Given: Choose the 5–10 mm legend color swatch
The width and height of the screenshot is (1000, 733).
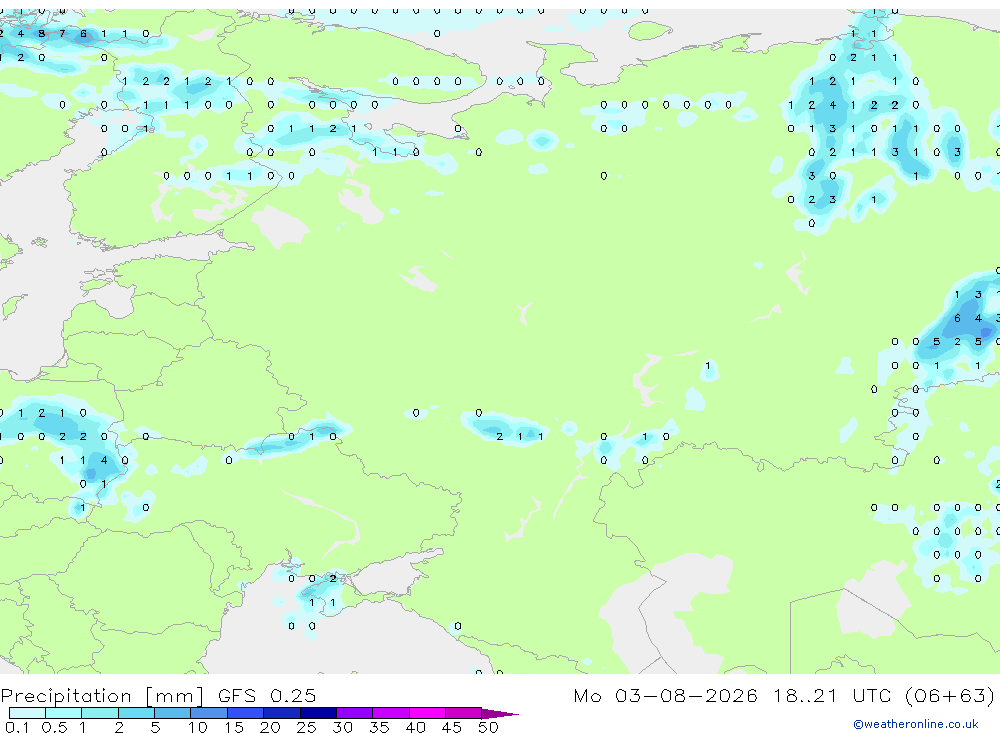Looking at the screenshot, I should pos(172,713).
